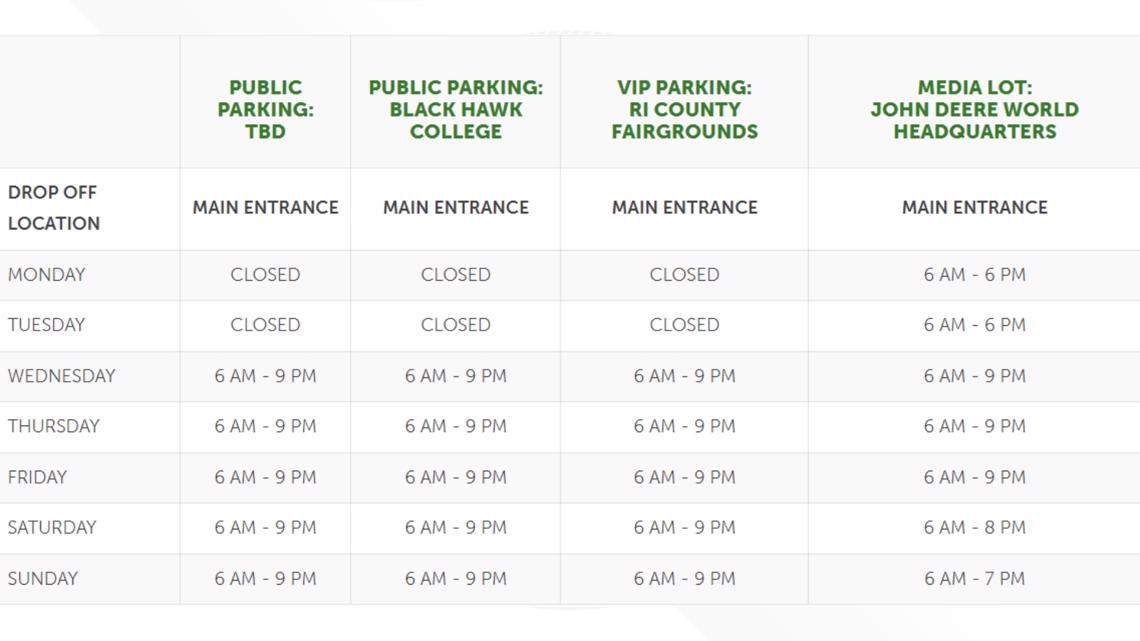Select the Public Parking: Black Hawk College header
The height and width of the screenshot is (641, 1140).
coord(456,109)
